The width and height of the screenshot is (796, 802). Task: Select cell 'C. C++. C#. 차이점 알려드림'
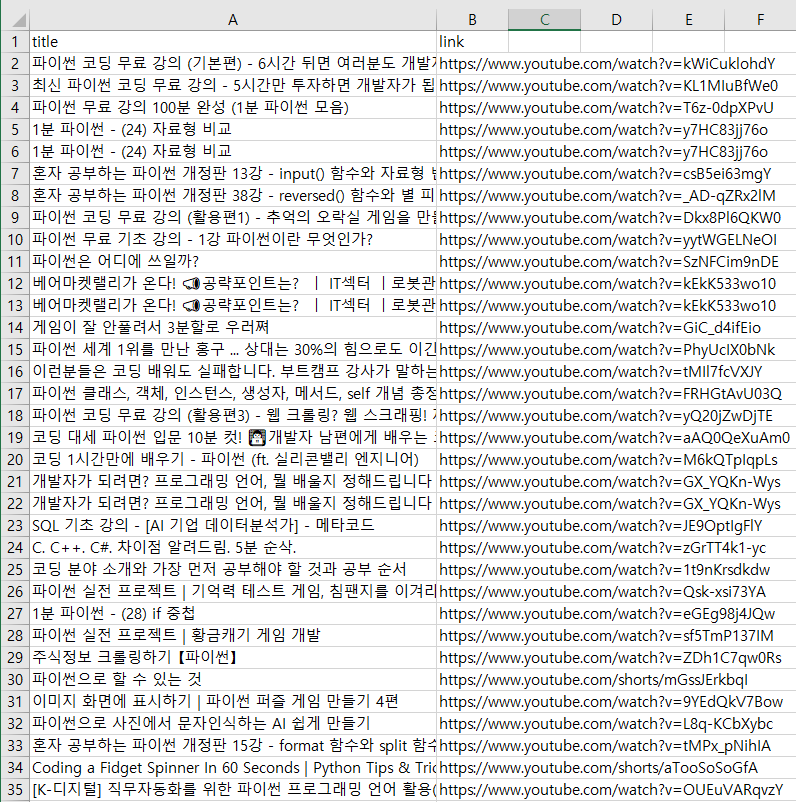click(x=233, y=547)
